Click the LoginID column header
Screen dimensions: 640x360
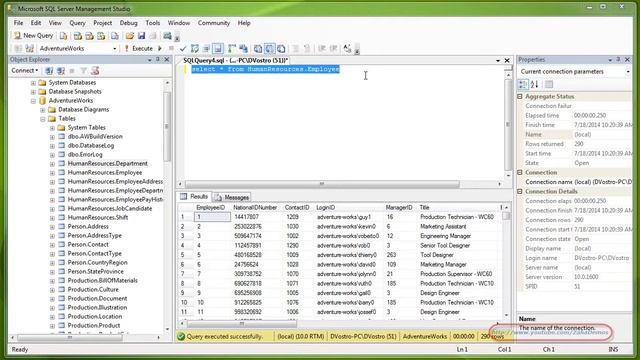(x=348, y=207)
